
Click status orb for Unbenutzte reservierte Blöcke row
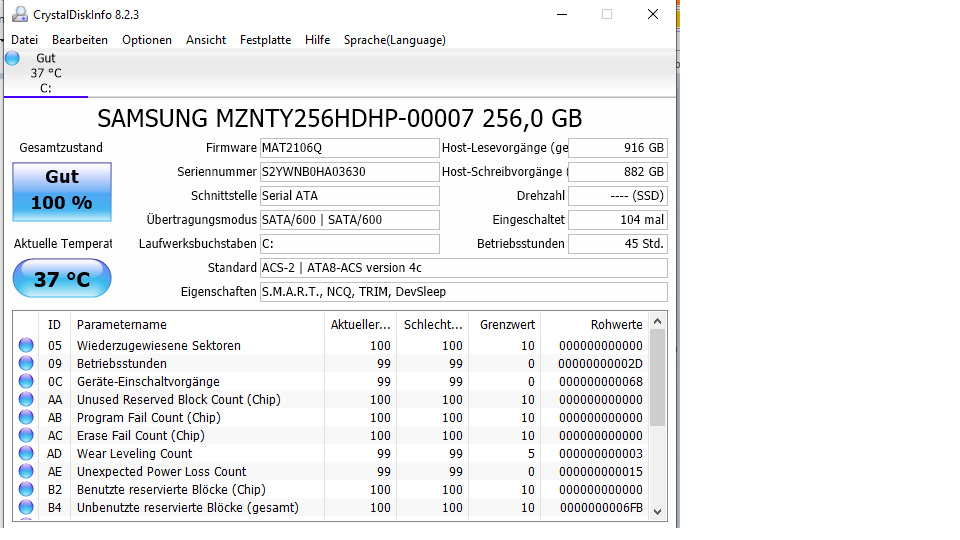tap(26, 508)
